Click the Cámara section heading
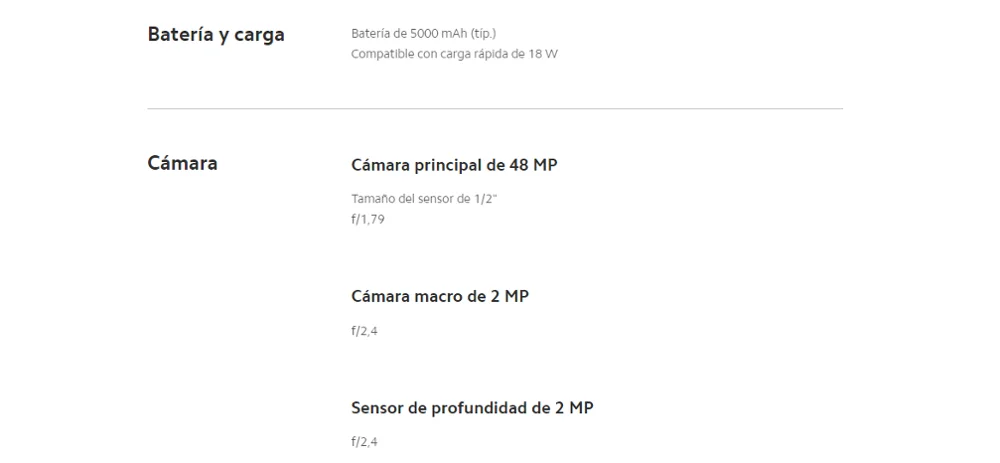1000x463 pixels. click(x=182, y=163)
